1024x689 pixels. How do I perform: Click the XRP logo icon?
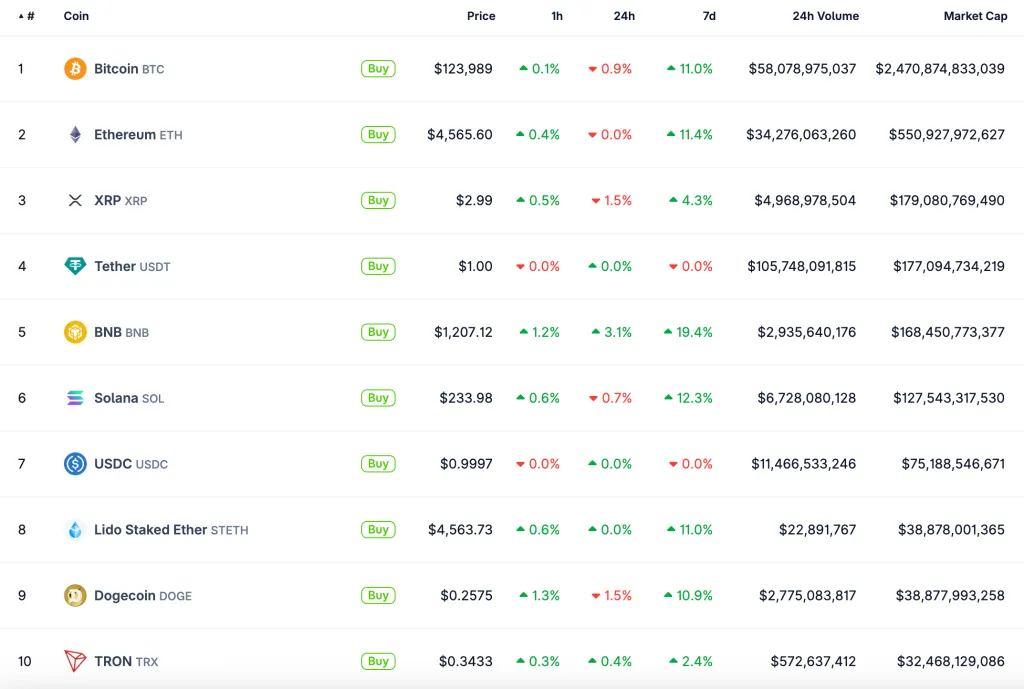point(75,200)
